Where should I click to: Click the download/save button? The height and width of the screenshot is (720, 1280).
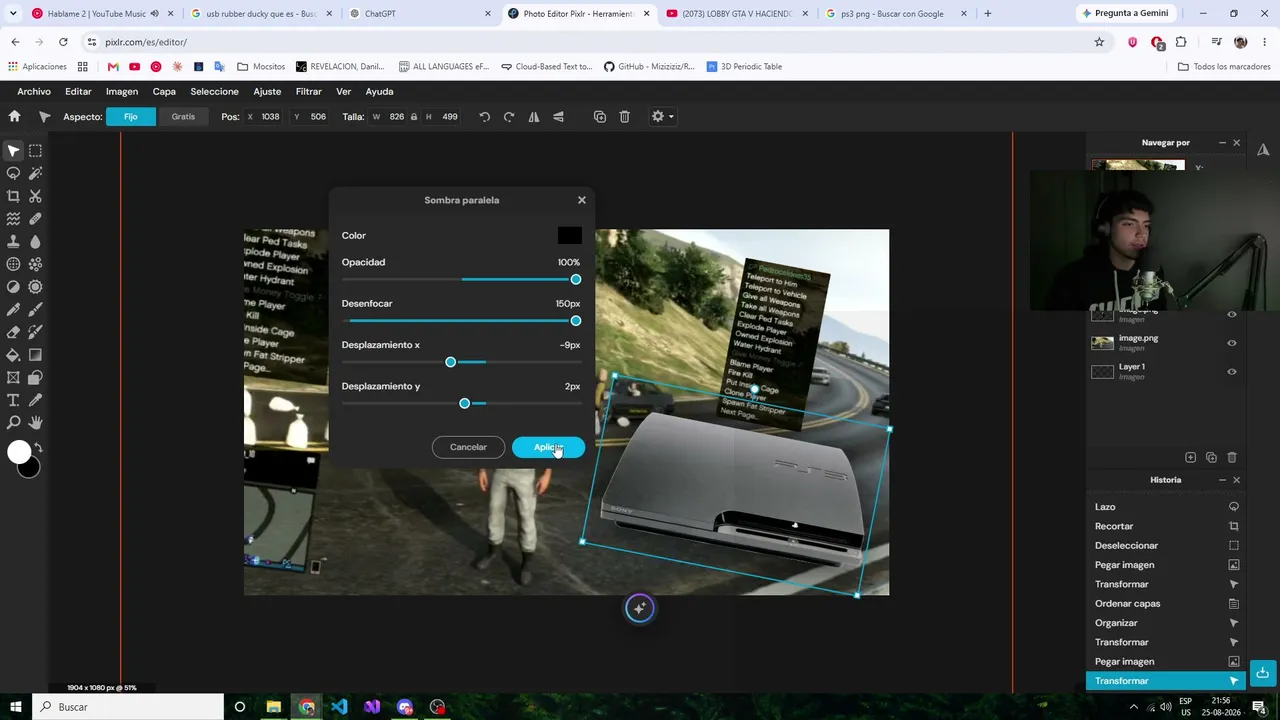tap(1263, 672)
